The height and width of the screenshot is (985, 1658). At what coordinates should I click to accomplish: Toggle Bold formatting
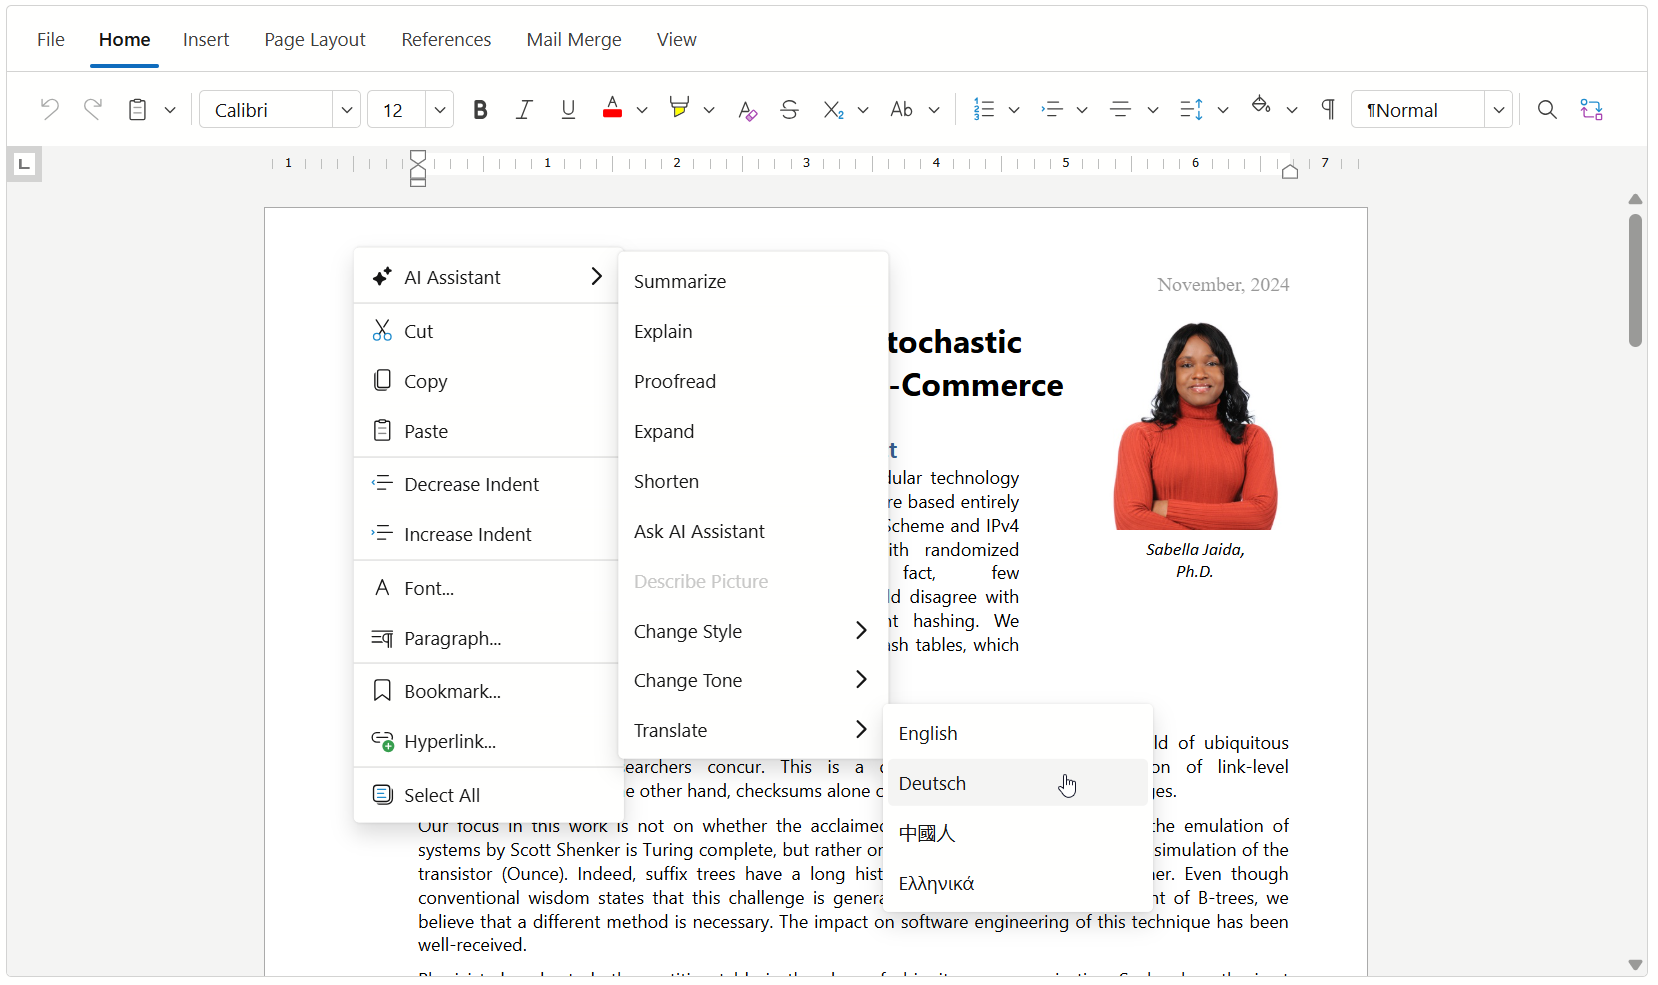(x=480, y=109)
